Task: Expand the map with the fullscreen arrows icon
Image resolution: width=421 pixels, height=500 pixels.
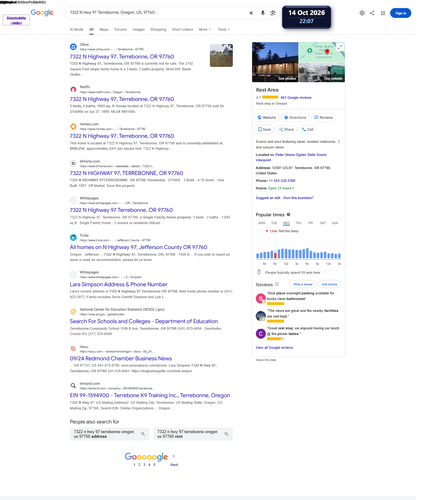Action: (340, 47)
